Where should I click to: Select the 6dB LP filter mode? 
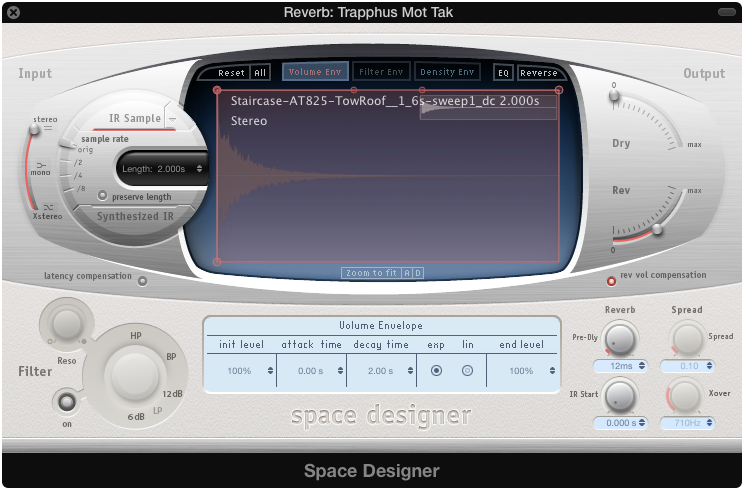(136, 416)
